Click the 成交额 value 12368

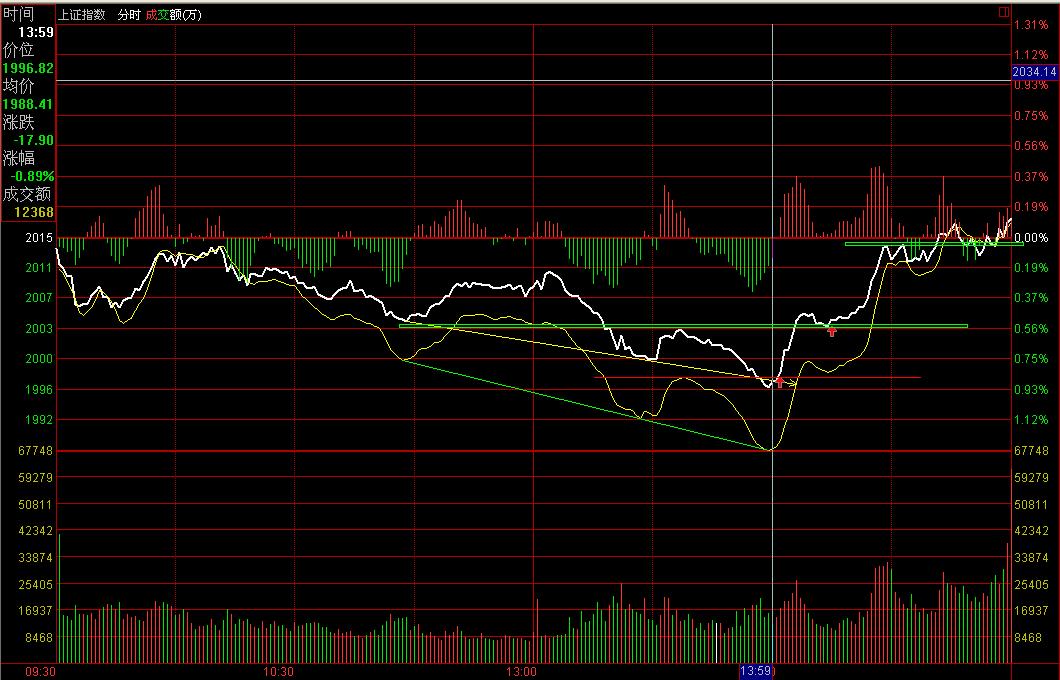coord(34,212)
